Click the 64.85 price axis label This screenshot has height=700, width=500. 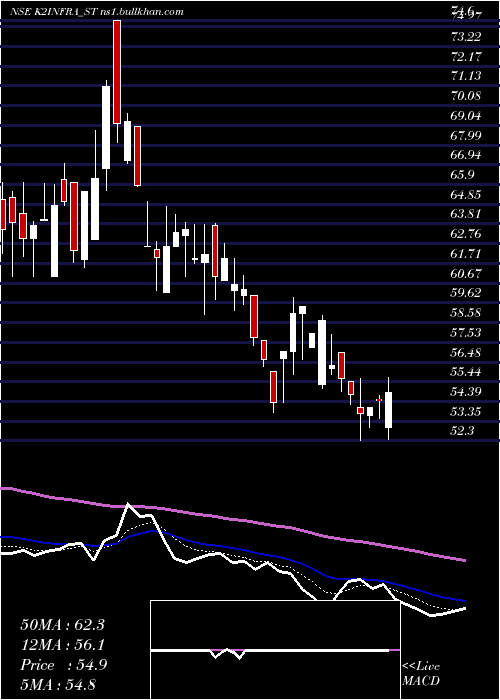(467, 195)
